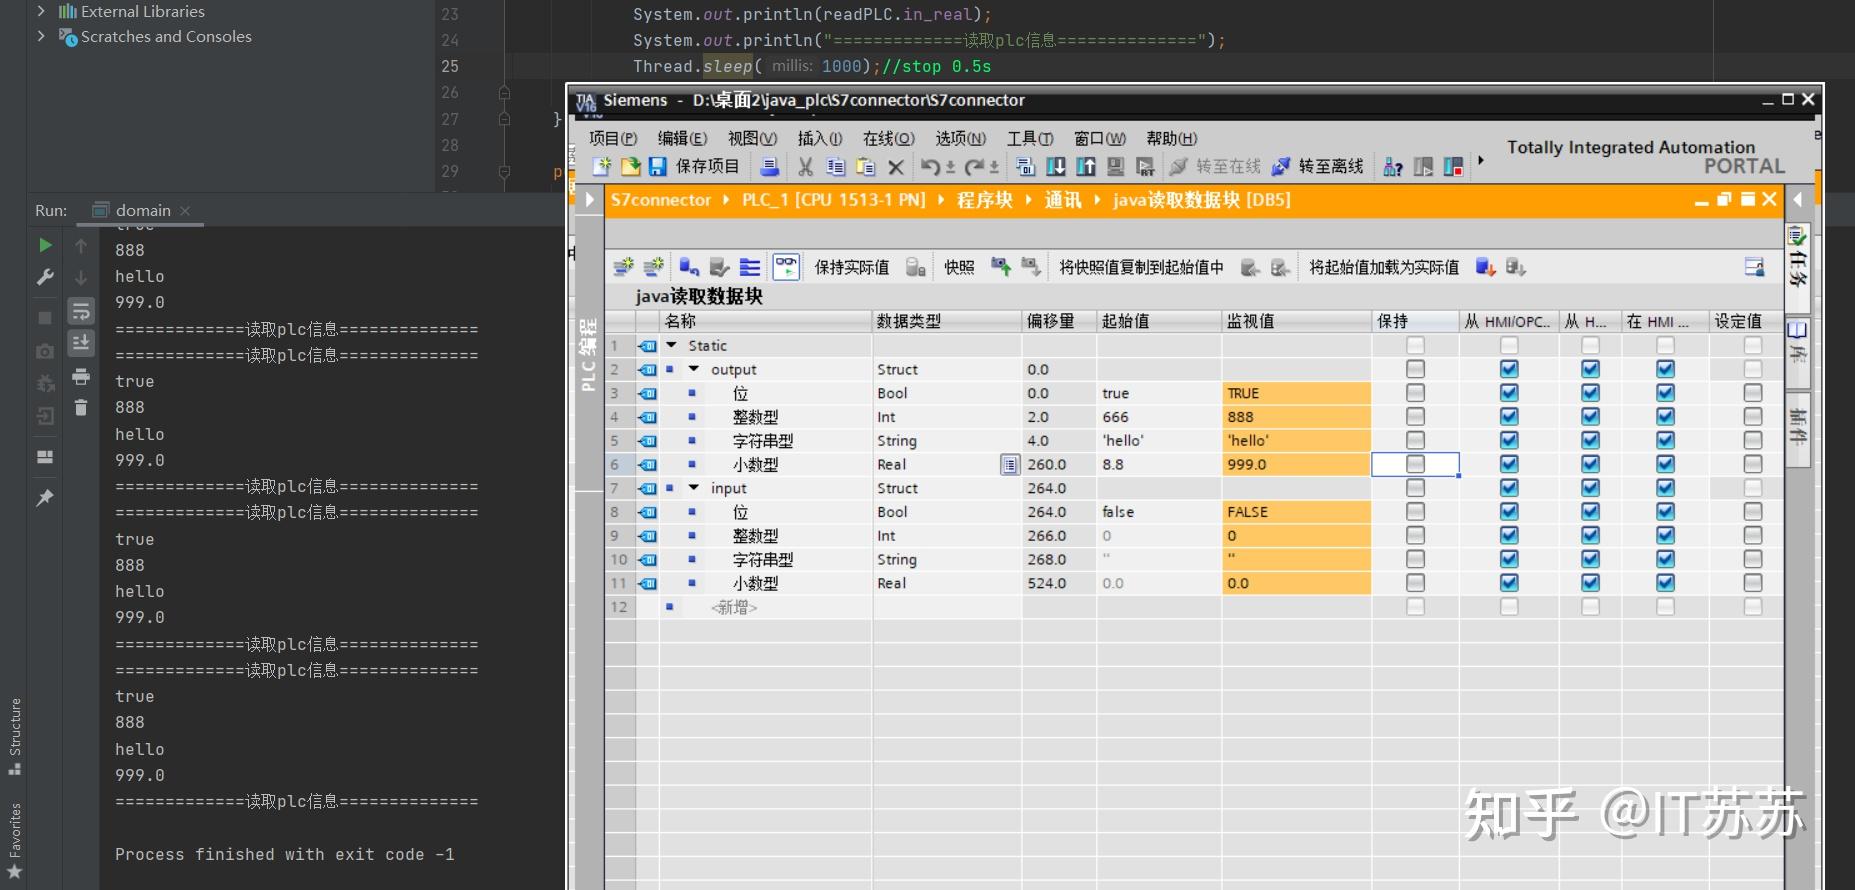
Task: Select the domain tab in Run panel
Action: (x=141, y=210)
